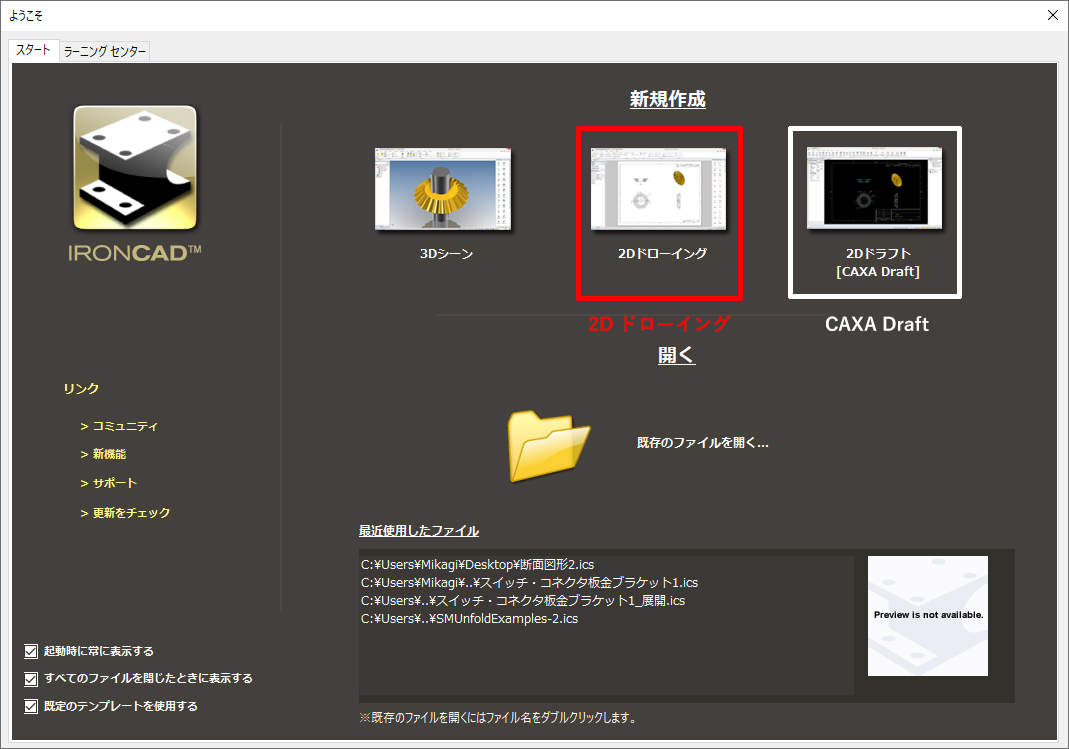Toggle すべてのファイルを閉じたときに表示する checkbox

31,678
